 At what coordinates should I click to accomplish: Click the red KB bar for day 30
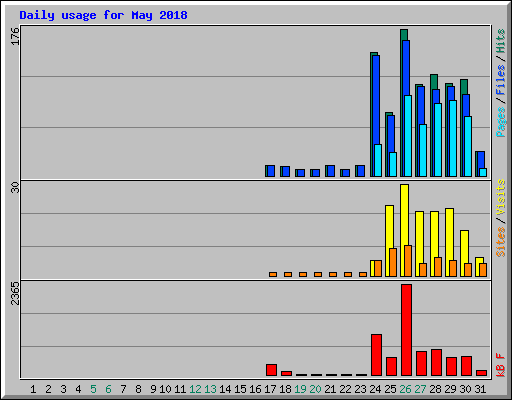(467, 366)
